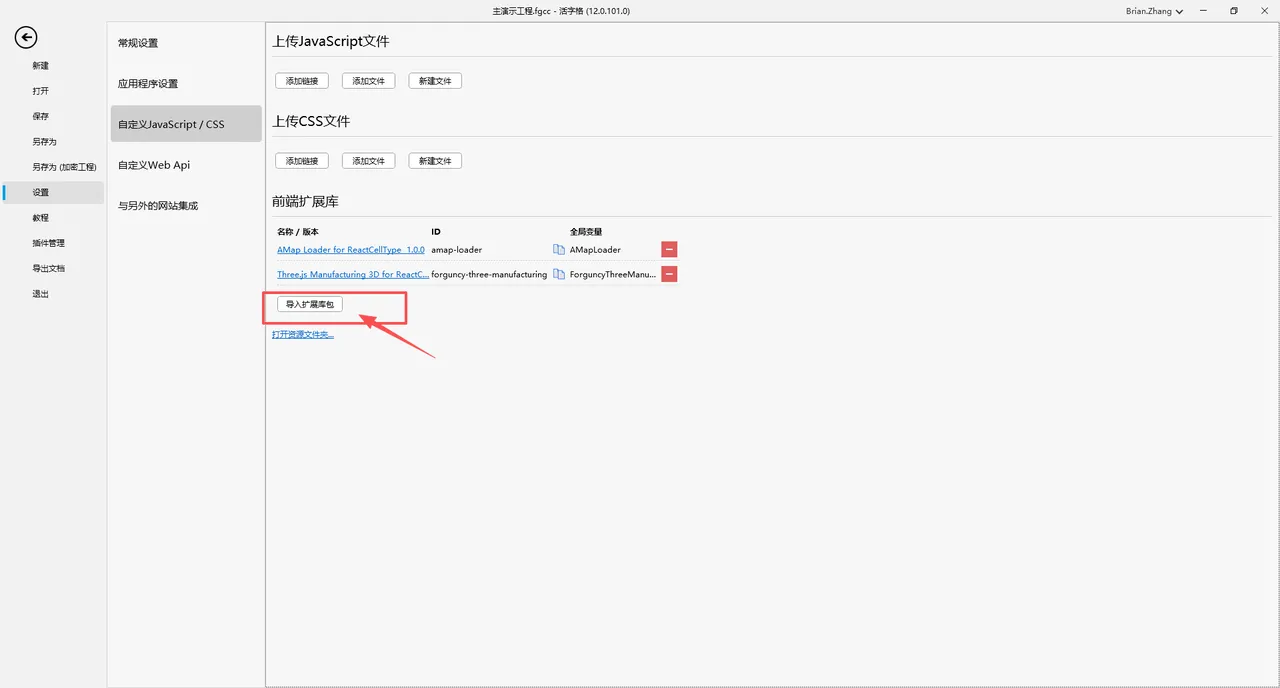Open the 与另外的网站集成 settings tab
This screenshot has height=688, width=1280.
click(x=186, y=205)
